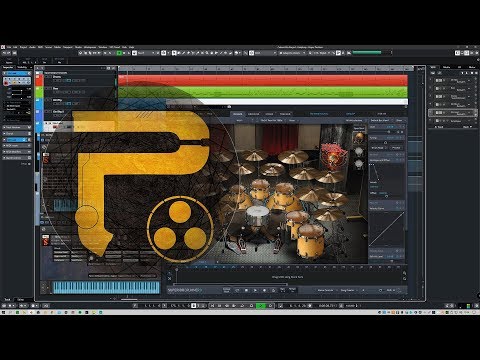Open the File menu

(x=9, y=47)
